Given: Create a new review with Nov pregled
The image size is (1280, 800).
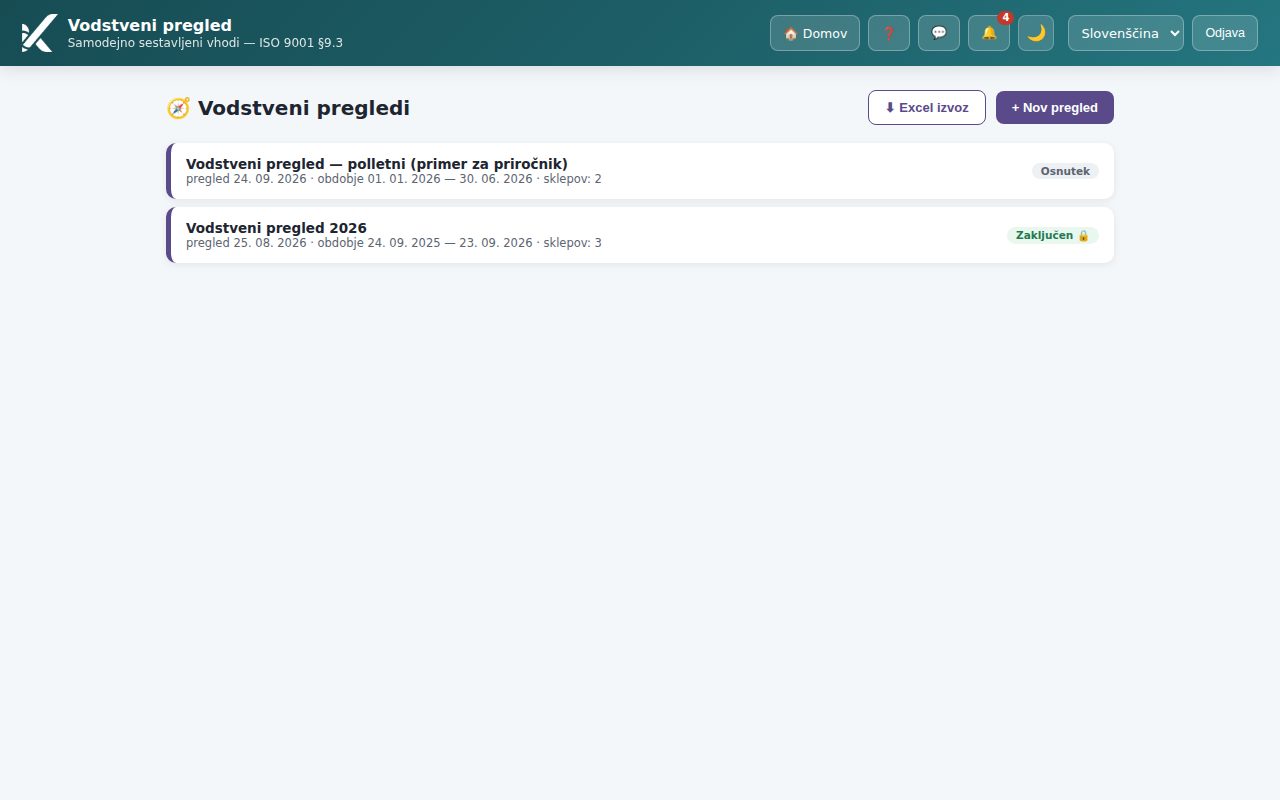Looking at the screenshot, I should tap(1055, 107).
